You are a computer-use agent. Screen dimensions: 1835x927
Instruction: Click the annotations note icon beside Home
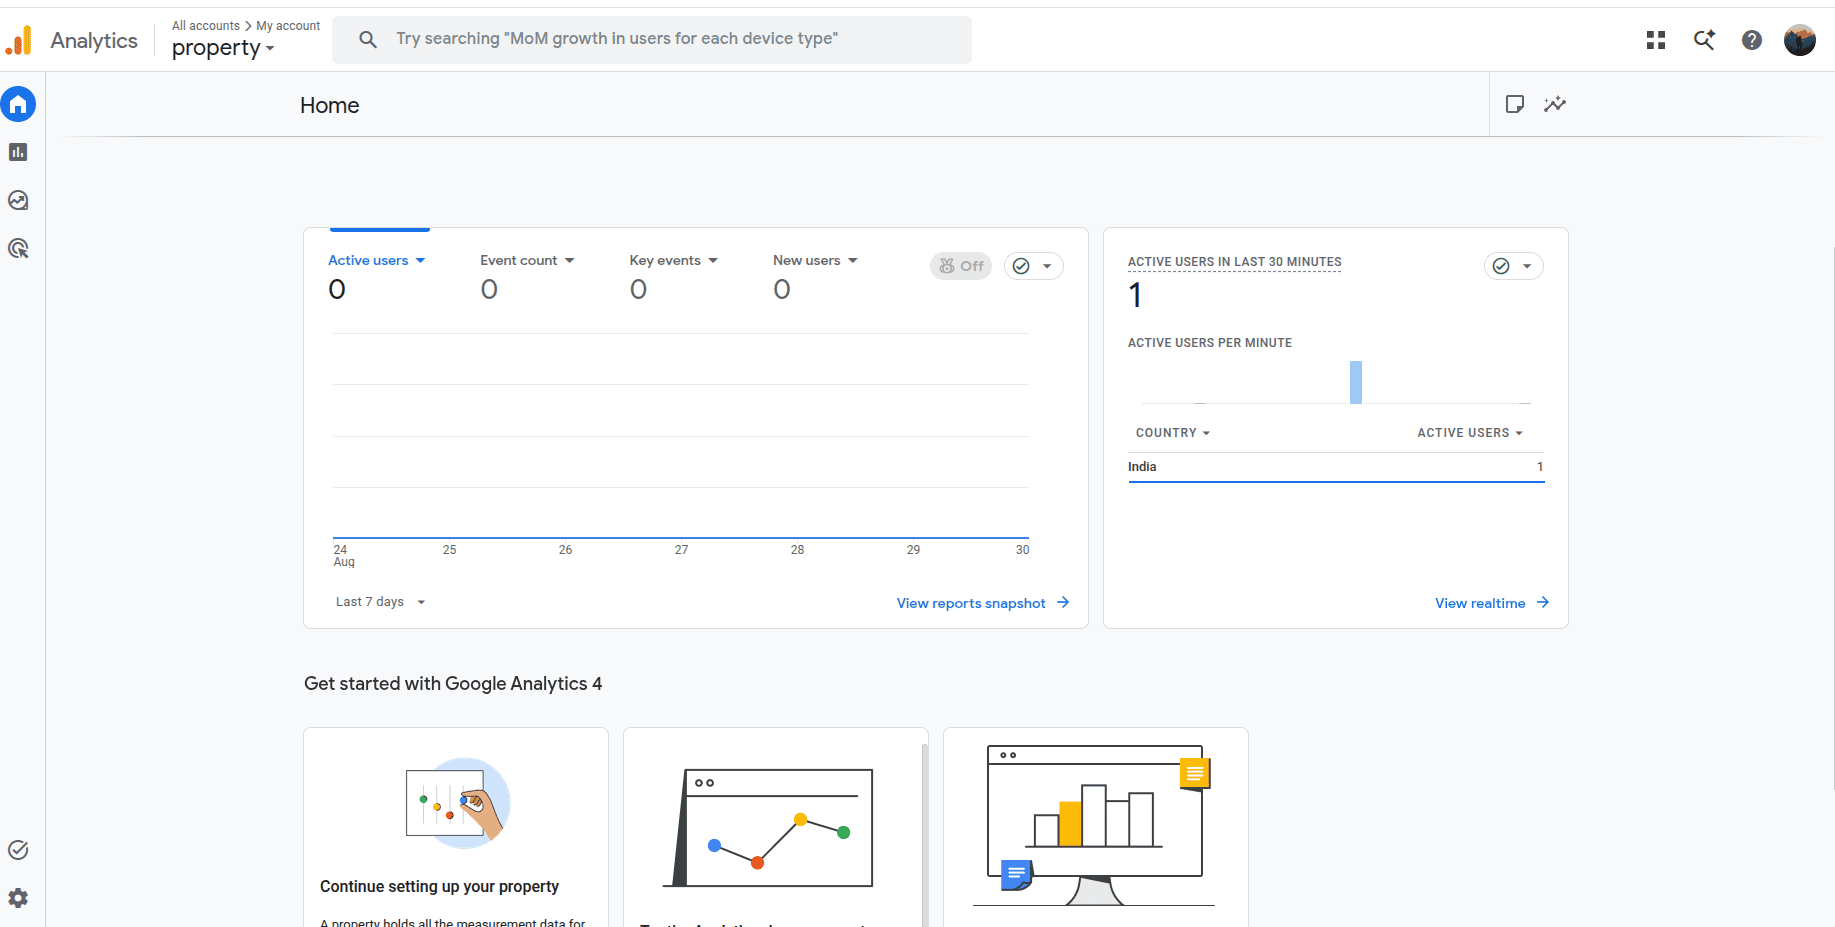click(x=1515, y=104)
